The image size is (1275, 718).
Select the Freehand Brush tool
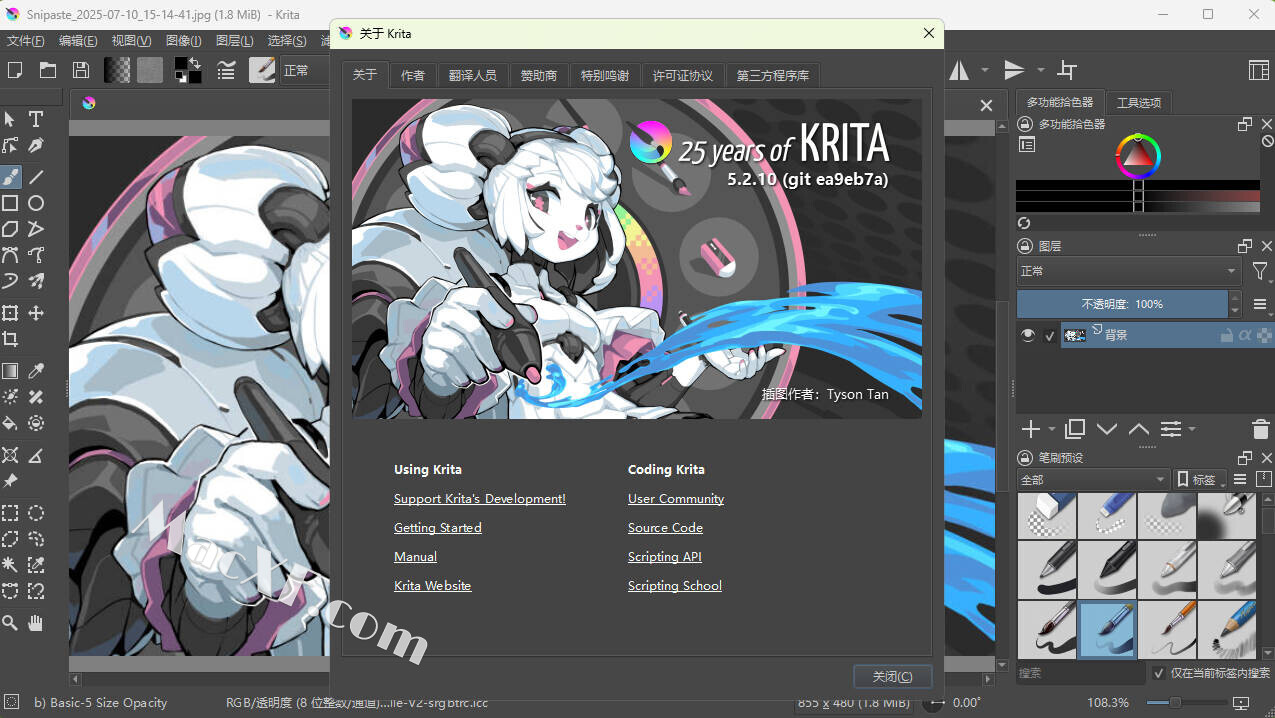[x=10, y=177]
